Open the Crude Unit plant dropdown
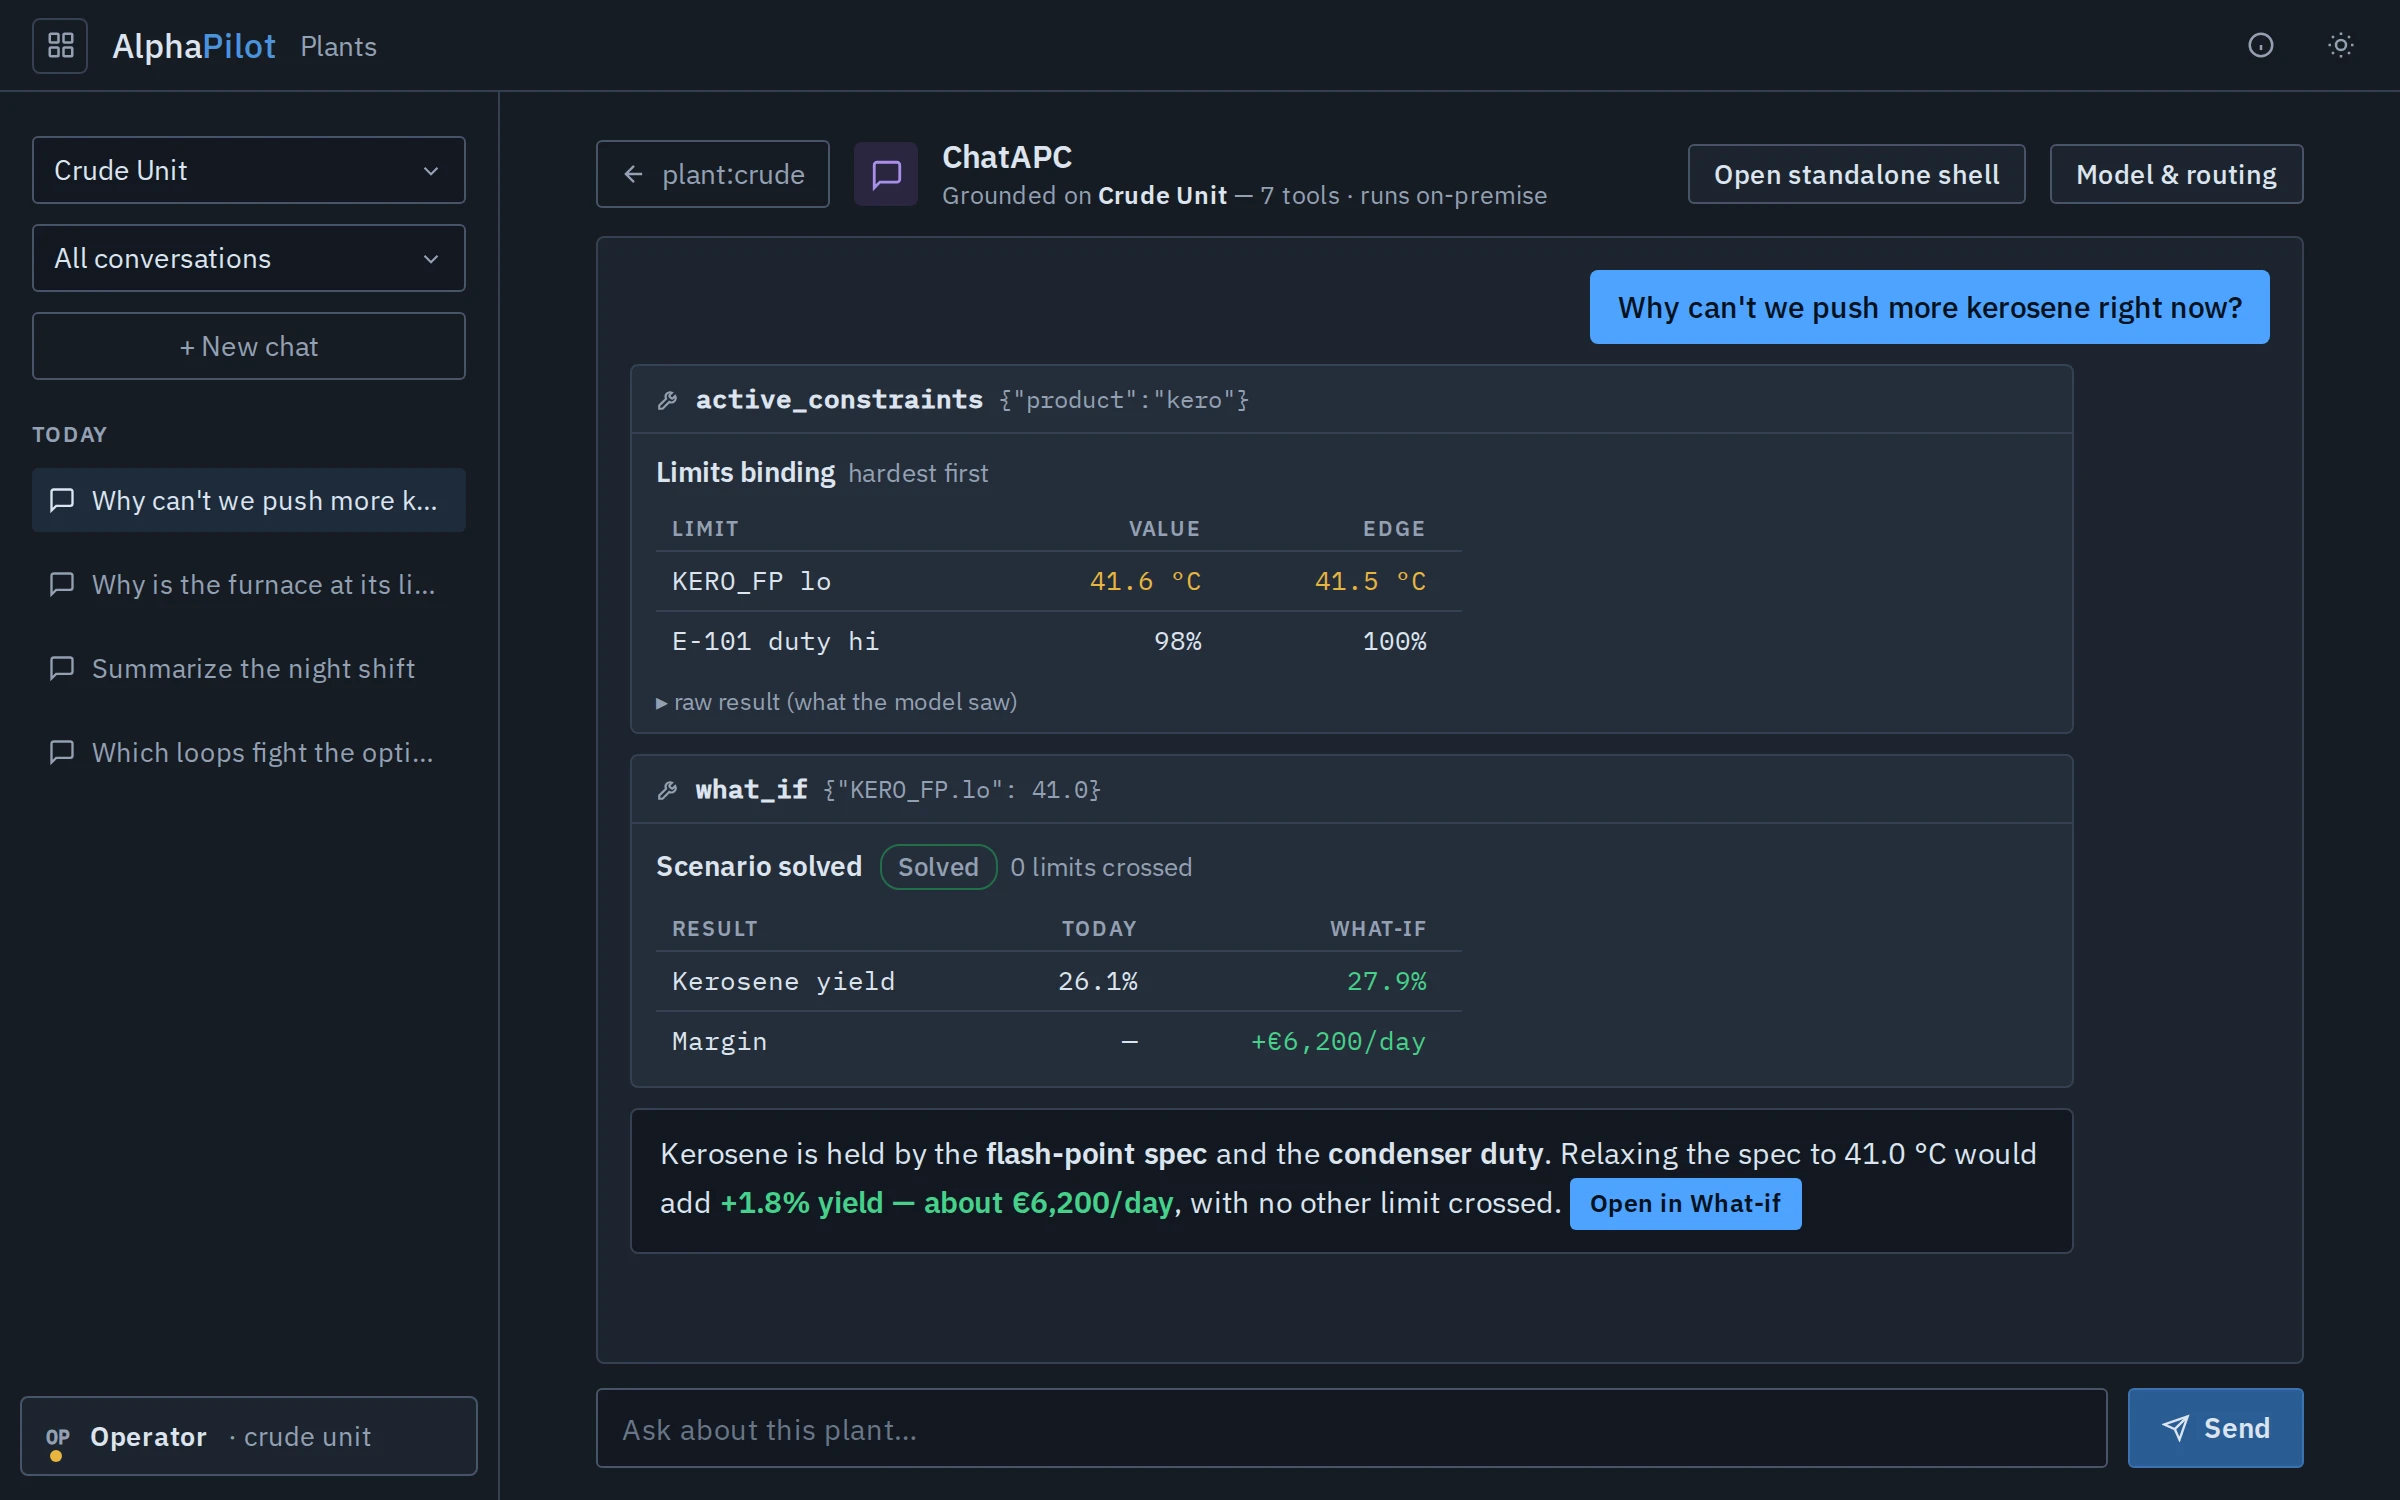 coord(249,170)
